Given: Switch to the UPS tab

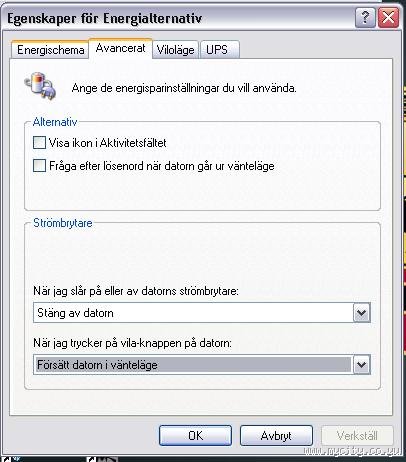Looking at the screenshot, I should coord(219,50).
